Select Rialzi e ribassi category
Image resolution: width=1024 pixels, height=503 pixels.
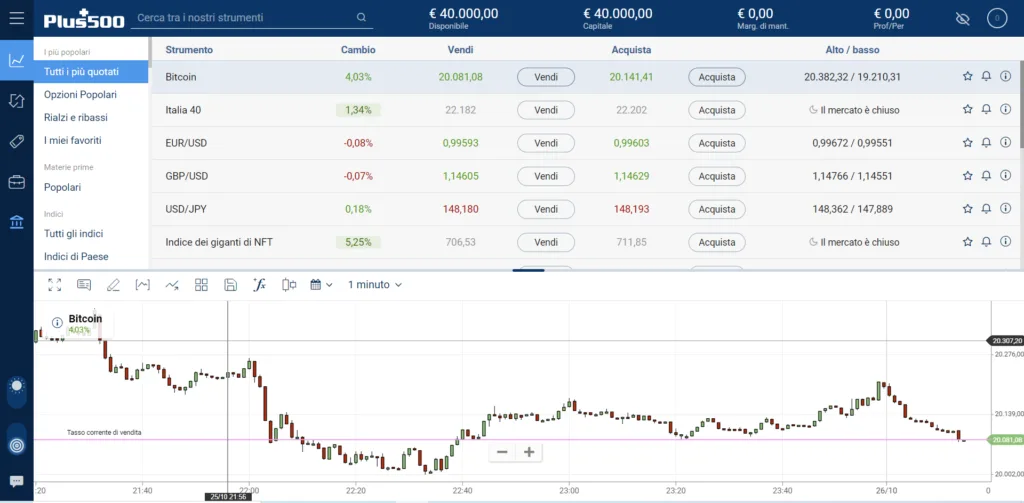pos(76,118)
